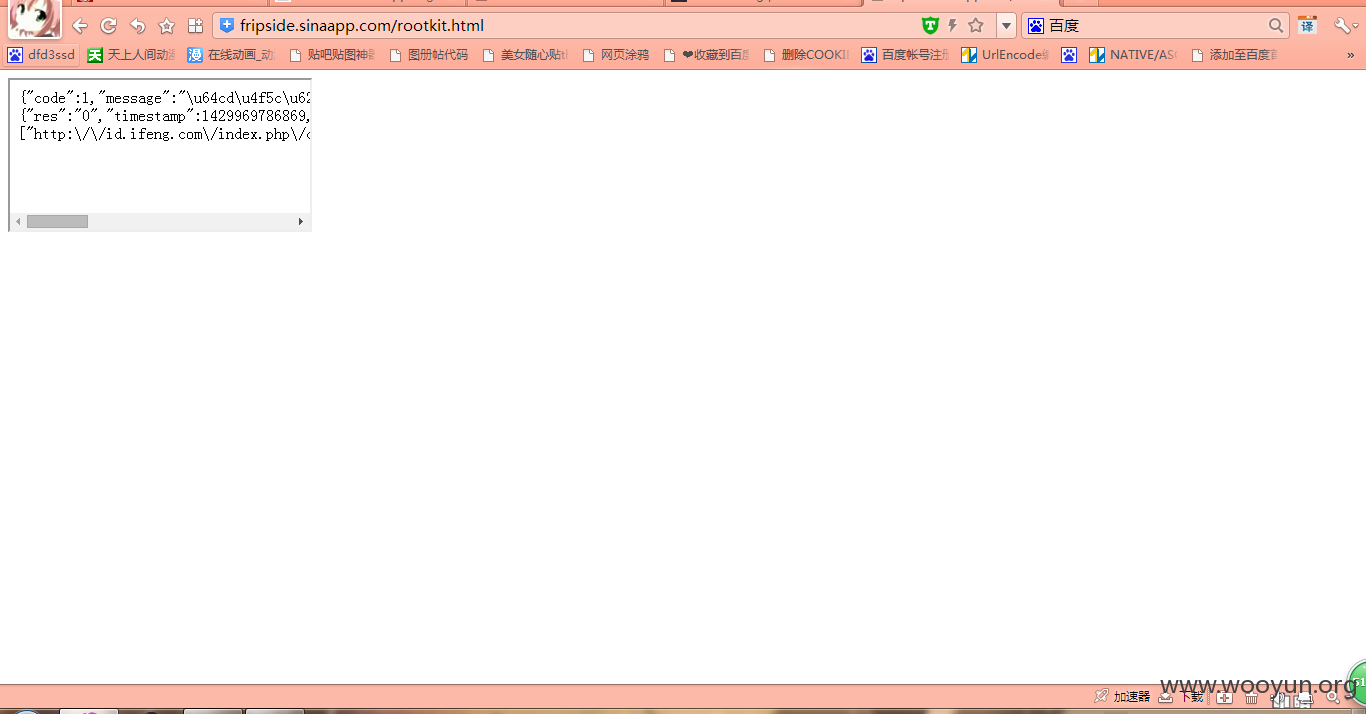The image size is (1366, 714).
Task: Click the undo closed-tab arrow icon
Action: click(138, 26)
